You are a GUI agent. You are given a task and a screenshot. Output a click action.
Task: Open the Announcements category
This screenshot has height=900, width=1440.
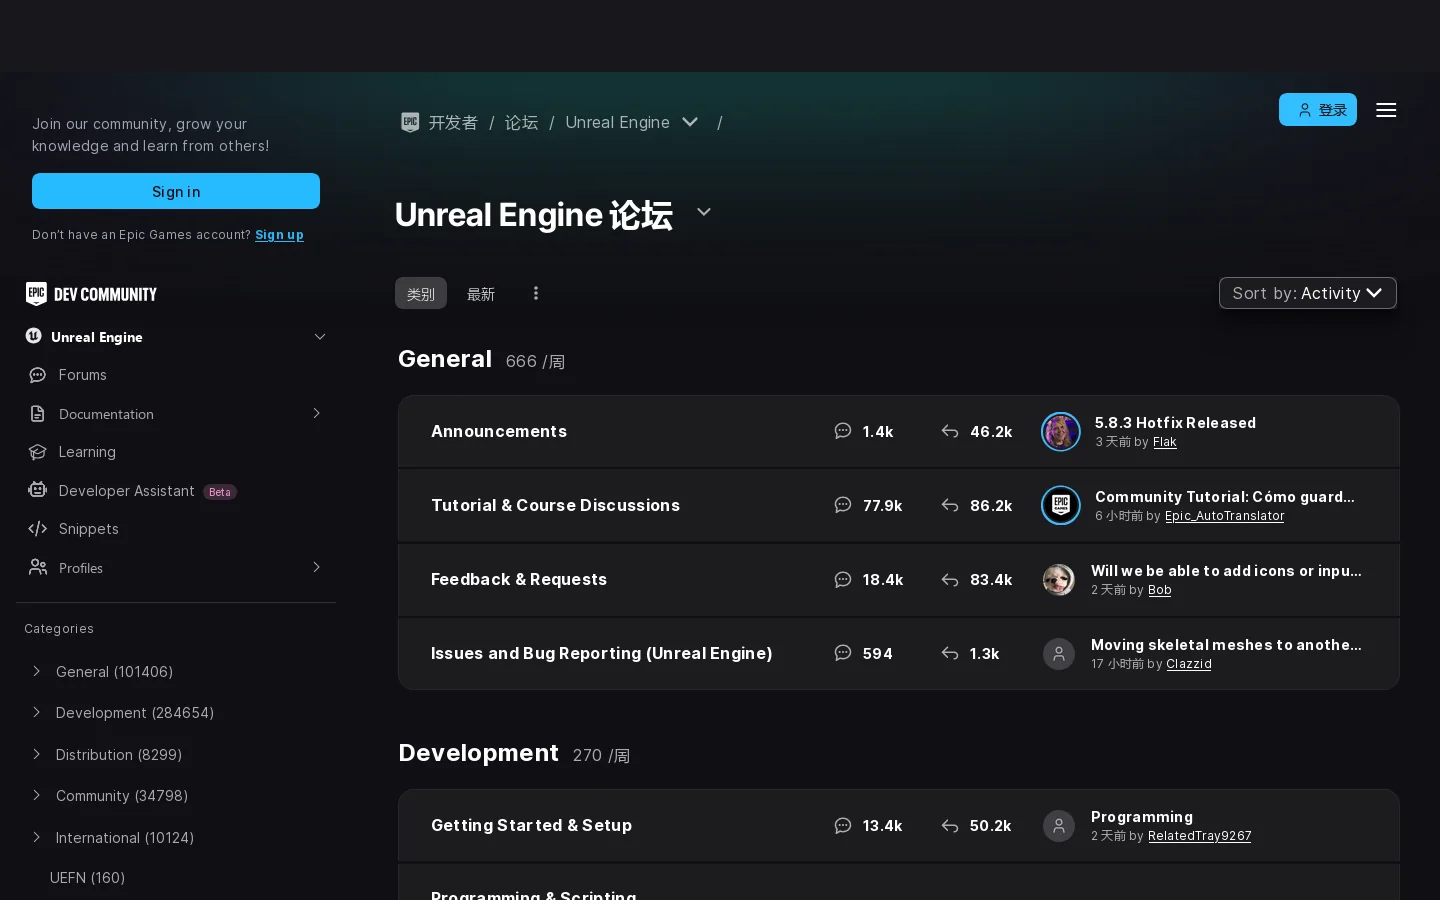(499, 431)
